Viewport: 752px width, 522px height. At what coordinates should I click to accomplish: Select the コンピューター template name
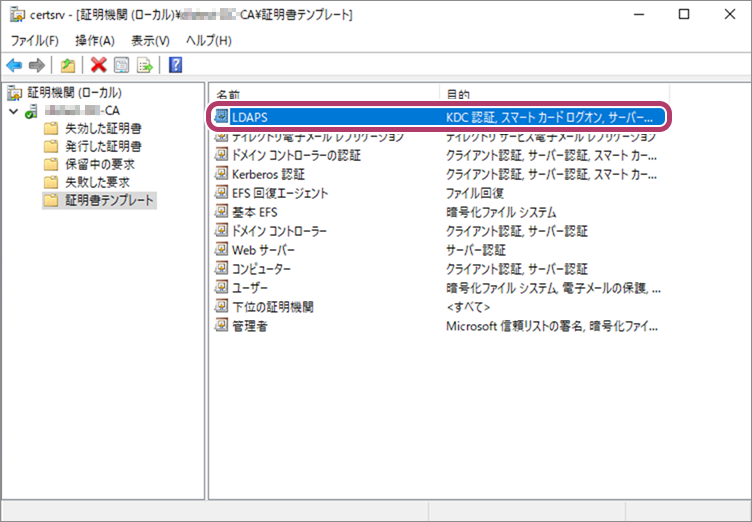261,269
